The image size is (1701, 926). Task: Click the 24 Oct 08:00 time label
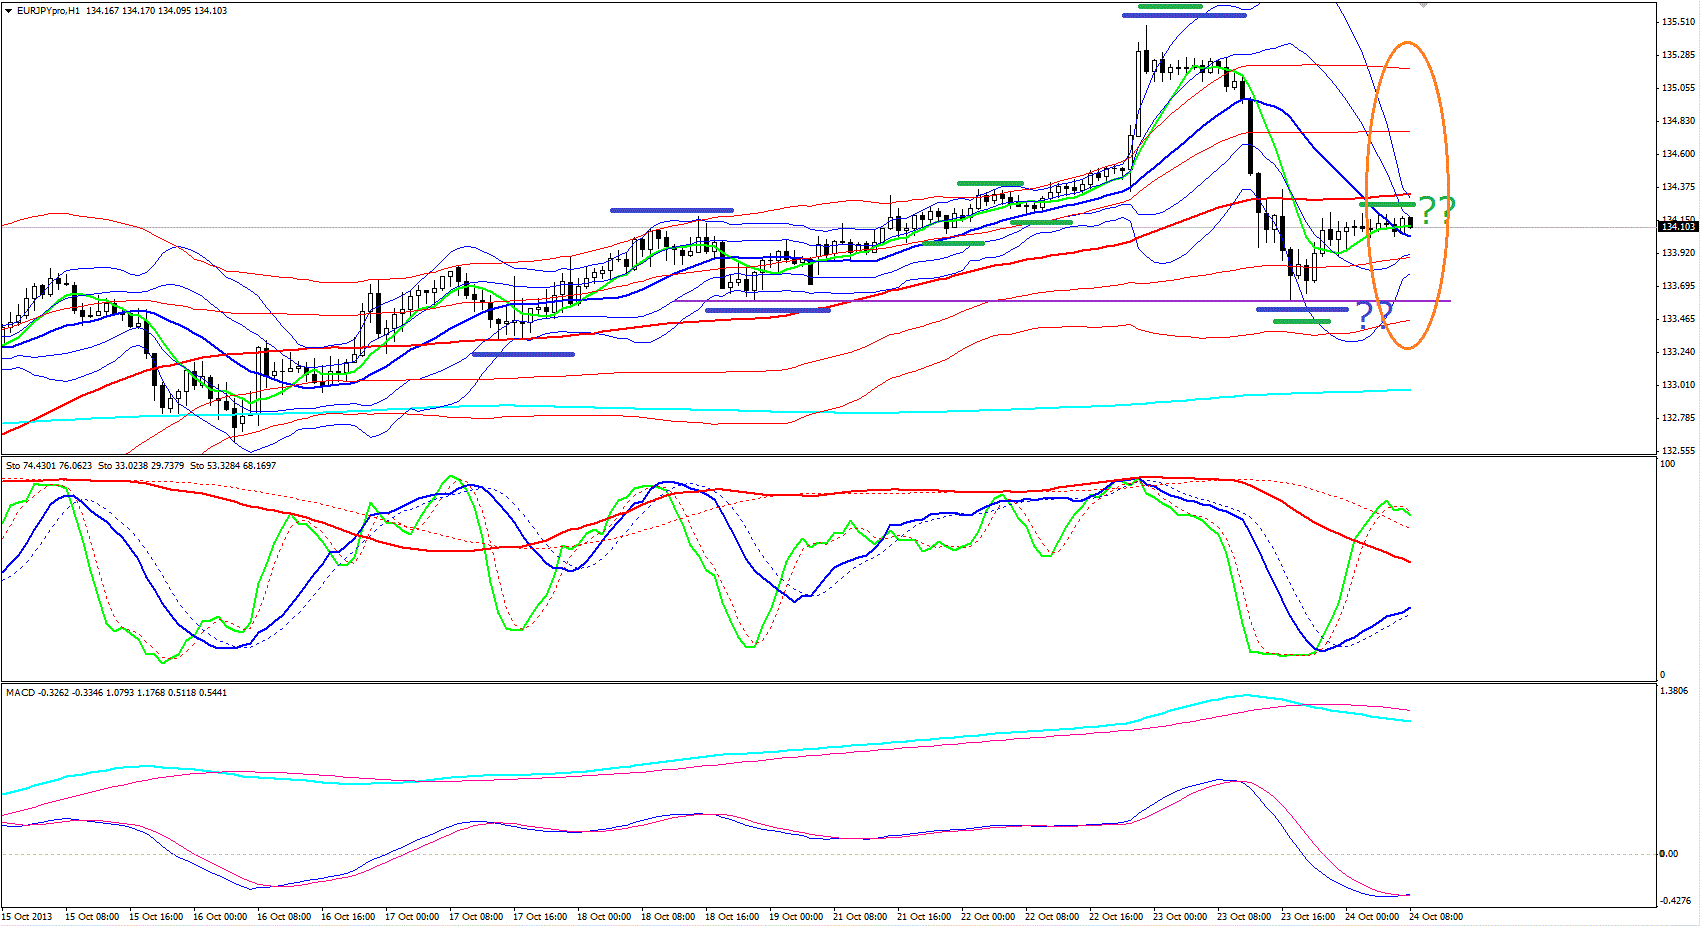1436,916
